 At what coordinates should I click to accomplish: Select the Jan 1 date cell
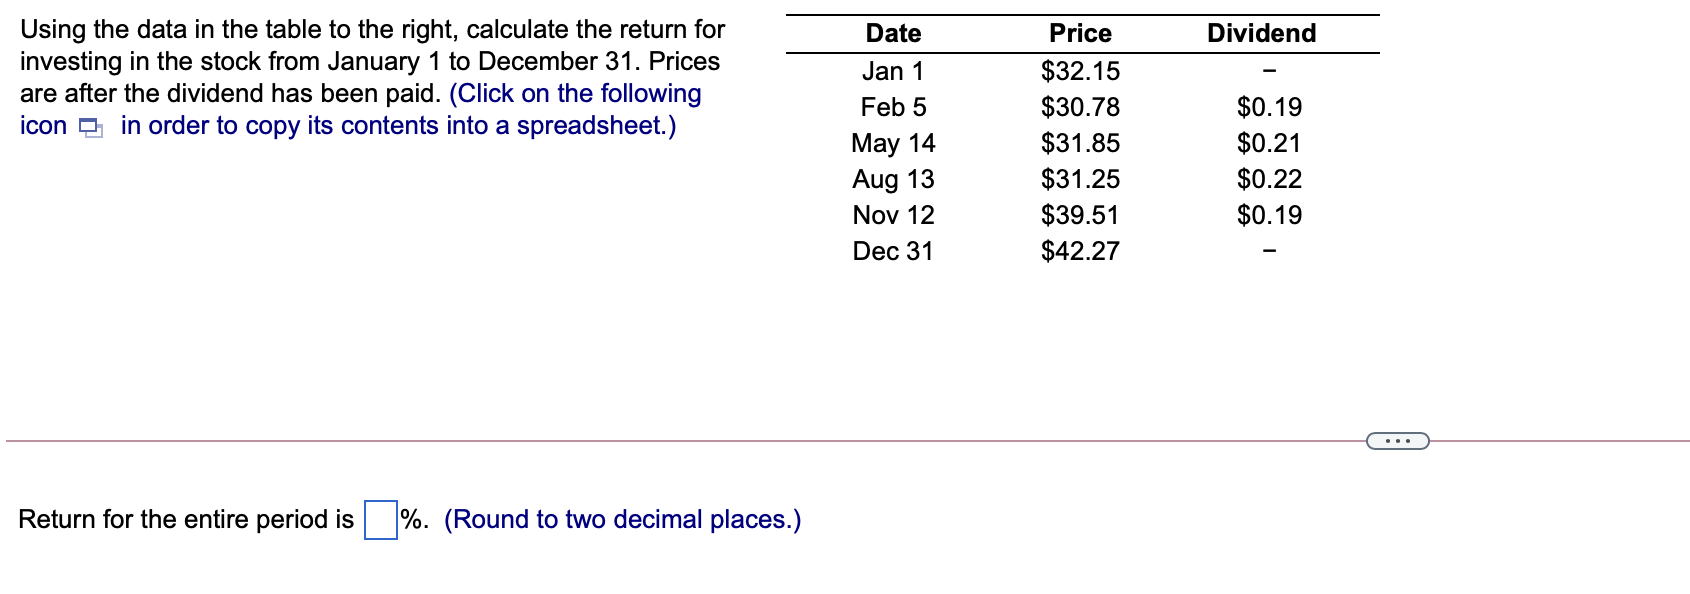click(x=893, y=71)
